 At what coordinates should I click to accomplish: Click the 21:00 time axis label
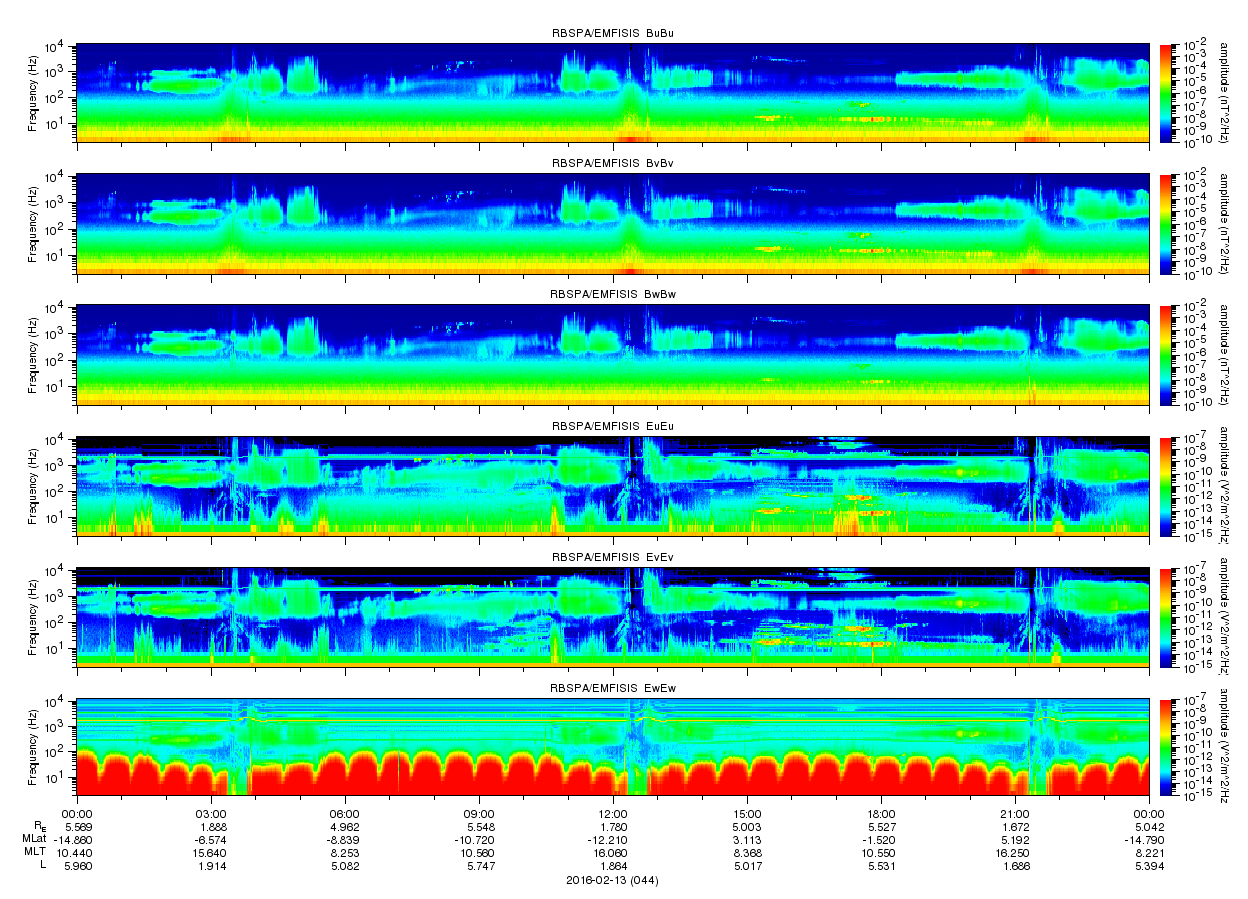coord(1015,814)
